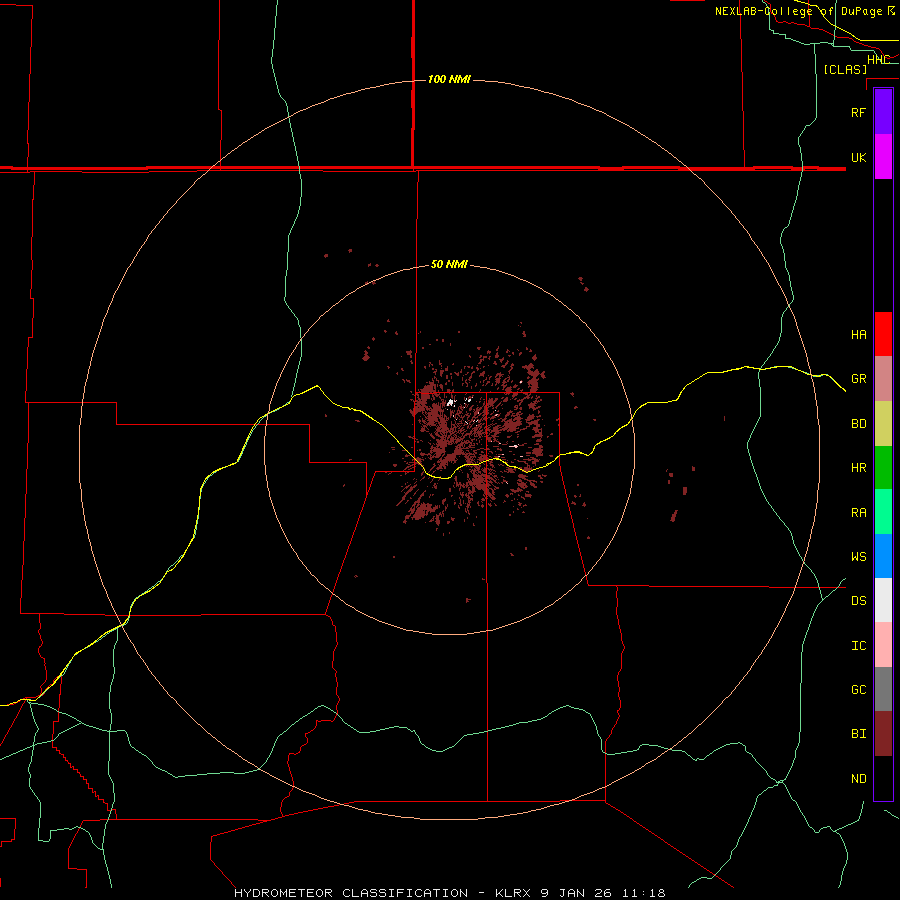Screen dimensions: 900x900
Task: Click the ND legend label
Action: coord(858,778)
